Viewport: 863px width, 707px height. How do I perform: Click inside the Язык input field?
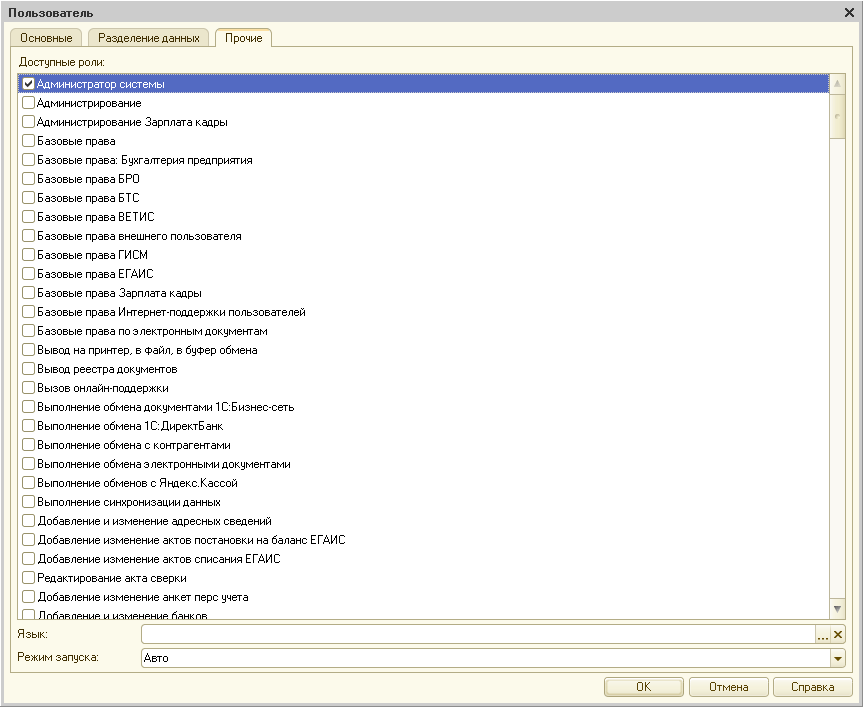tap(478, 634)
